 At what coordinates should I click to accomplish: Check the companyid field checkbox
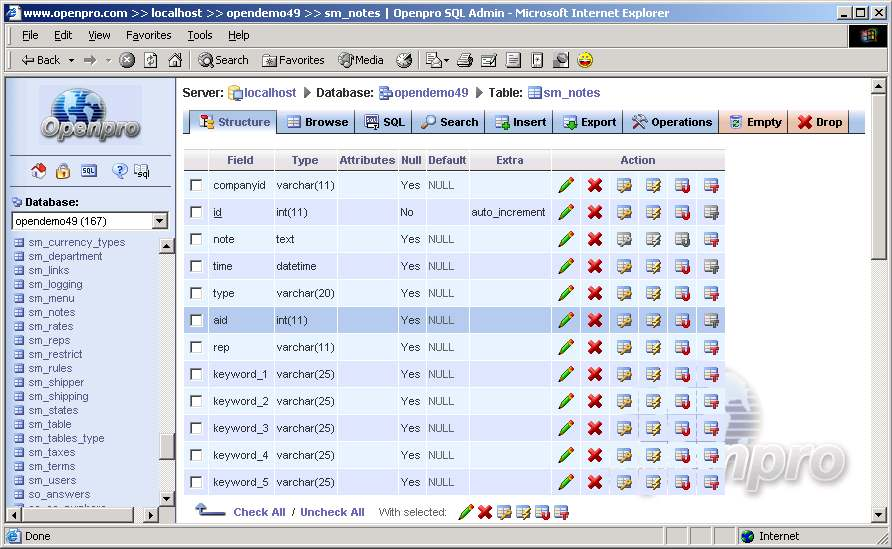[196, 185]
